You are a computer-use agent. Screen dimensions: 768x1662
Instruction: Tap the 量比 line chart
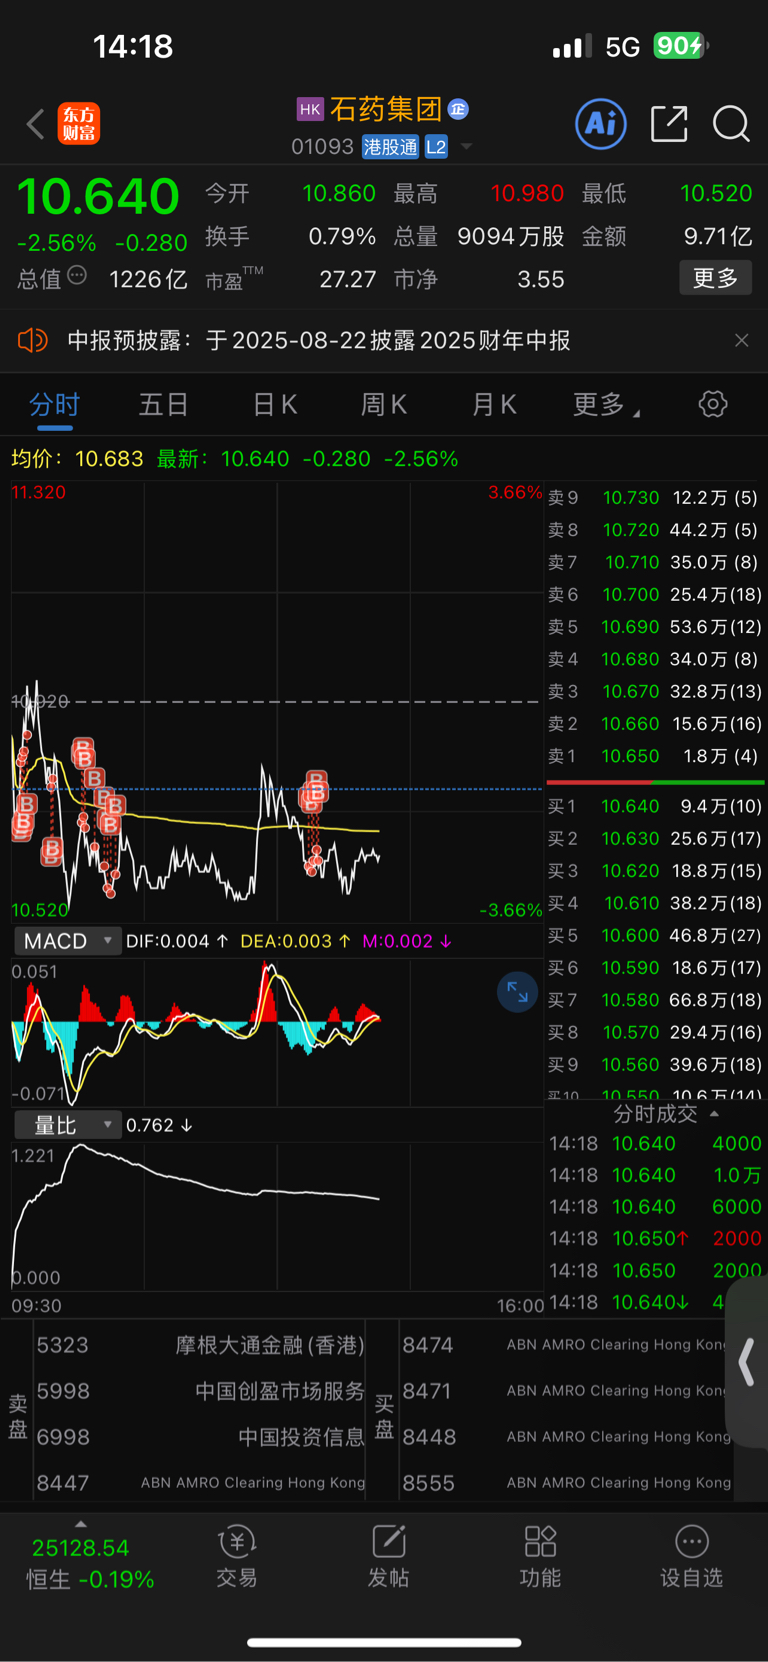click(277, 1215)
